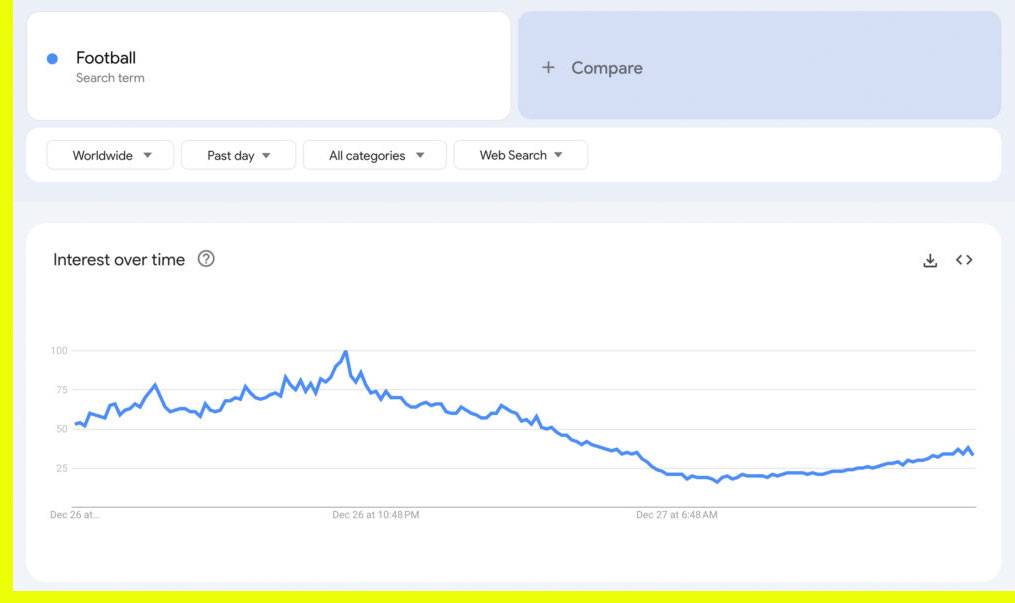Viewport: 1015px width, 603px height.
Task: Open the Past day time range dropdown
Action: (238, 155)
